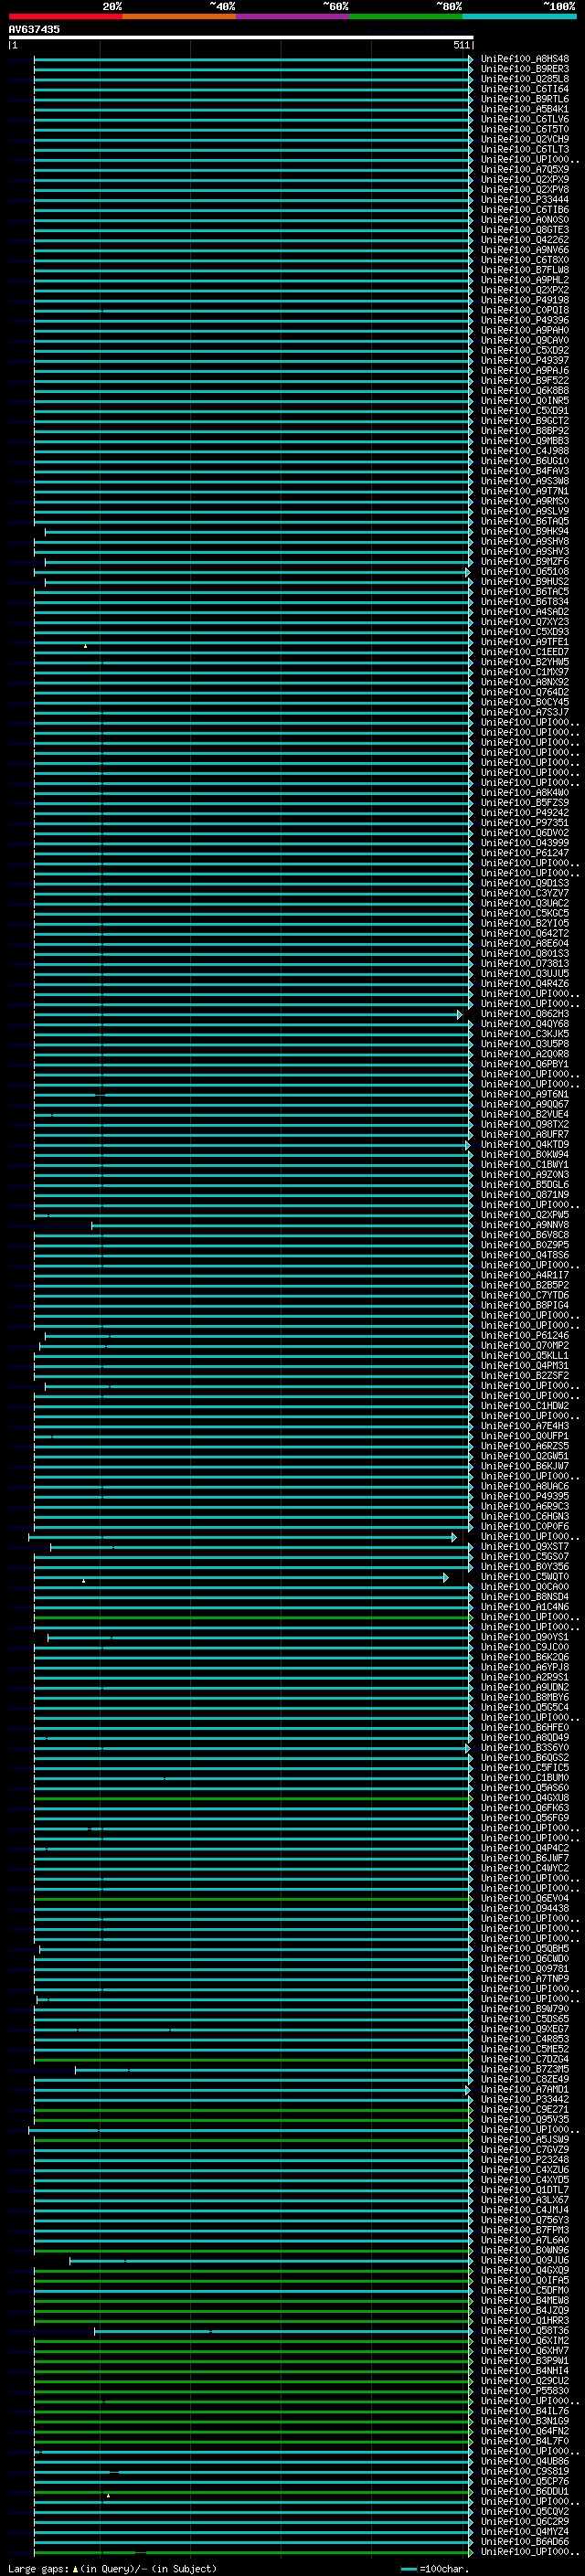Click the label UniRef100_P49397
Viewport: 585px width, 2576px height.
[x=525, y=361]
